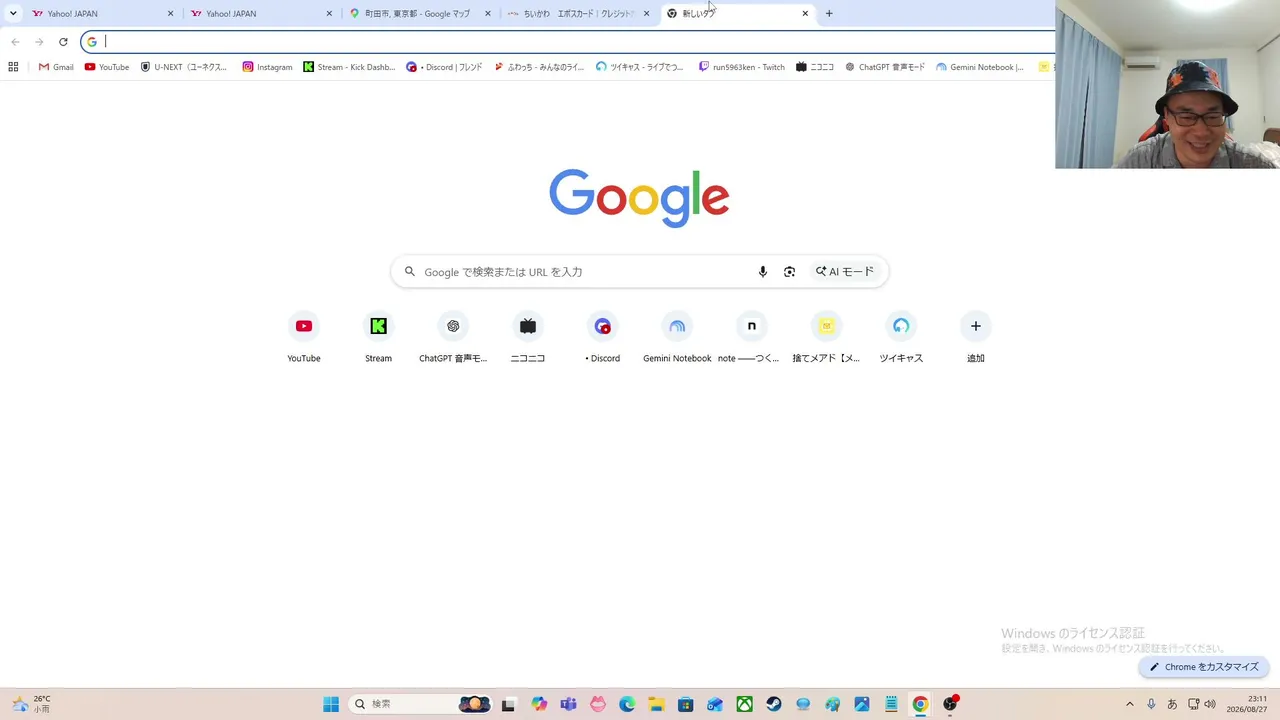The width and height of the screenshot is (1280, 720).
Task: Open the Gemini Notebook bookmark in bookmarks bar
Action: (980, 67)
